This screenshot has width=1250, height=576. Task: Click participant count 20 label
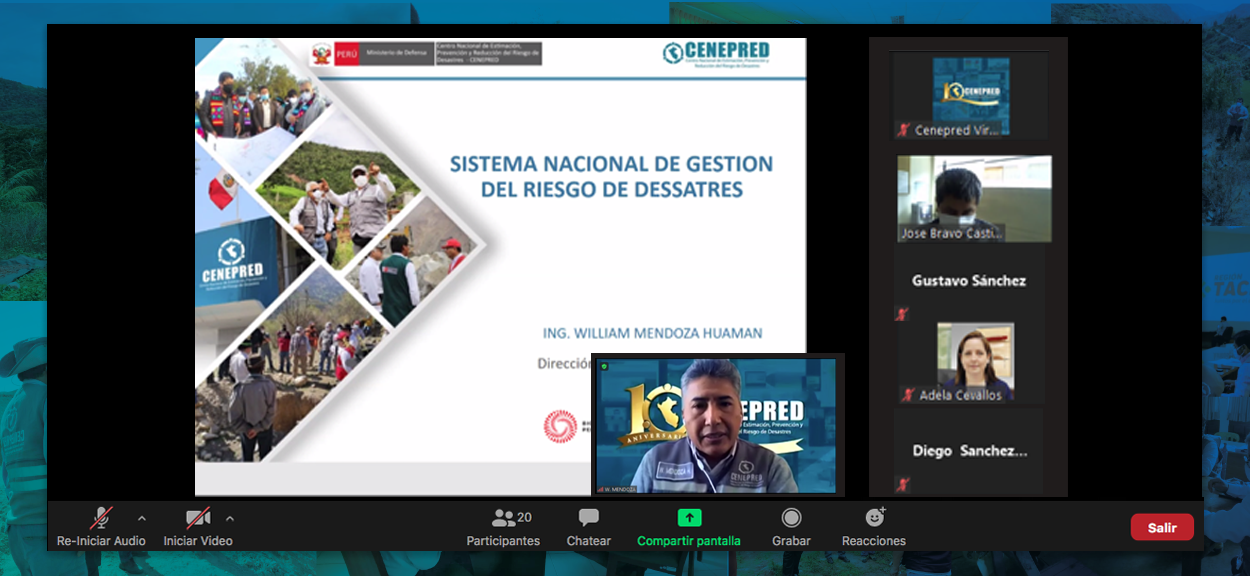(x=524, y=517)
